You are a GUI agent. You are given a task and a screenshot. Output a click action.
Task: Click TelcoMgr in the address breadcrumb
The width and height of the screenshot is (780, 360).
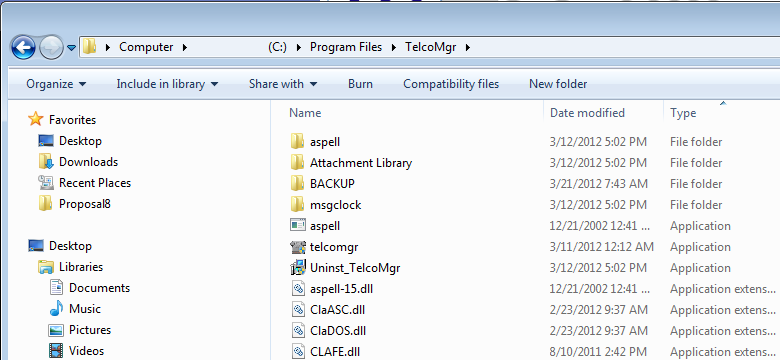click(430, 47)
